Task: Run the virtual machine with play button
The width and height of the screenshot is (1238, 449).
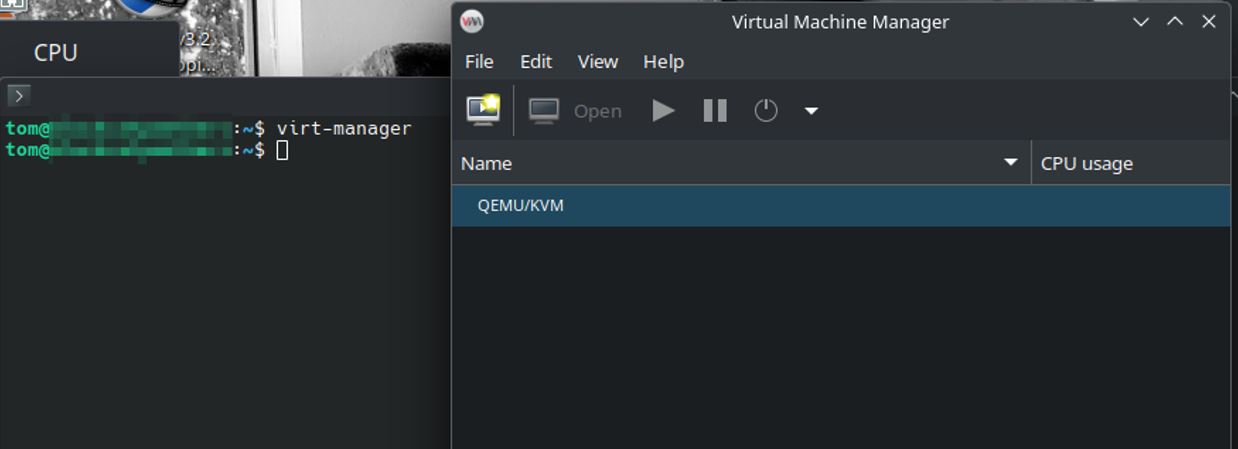Action: point(663,110)
